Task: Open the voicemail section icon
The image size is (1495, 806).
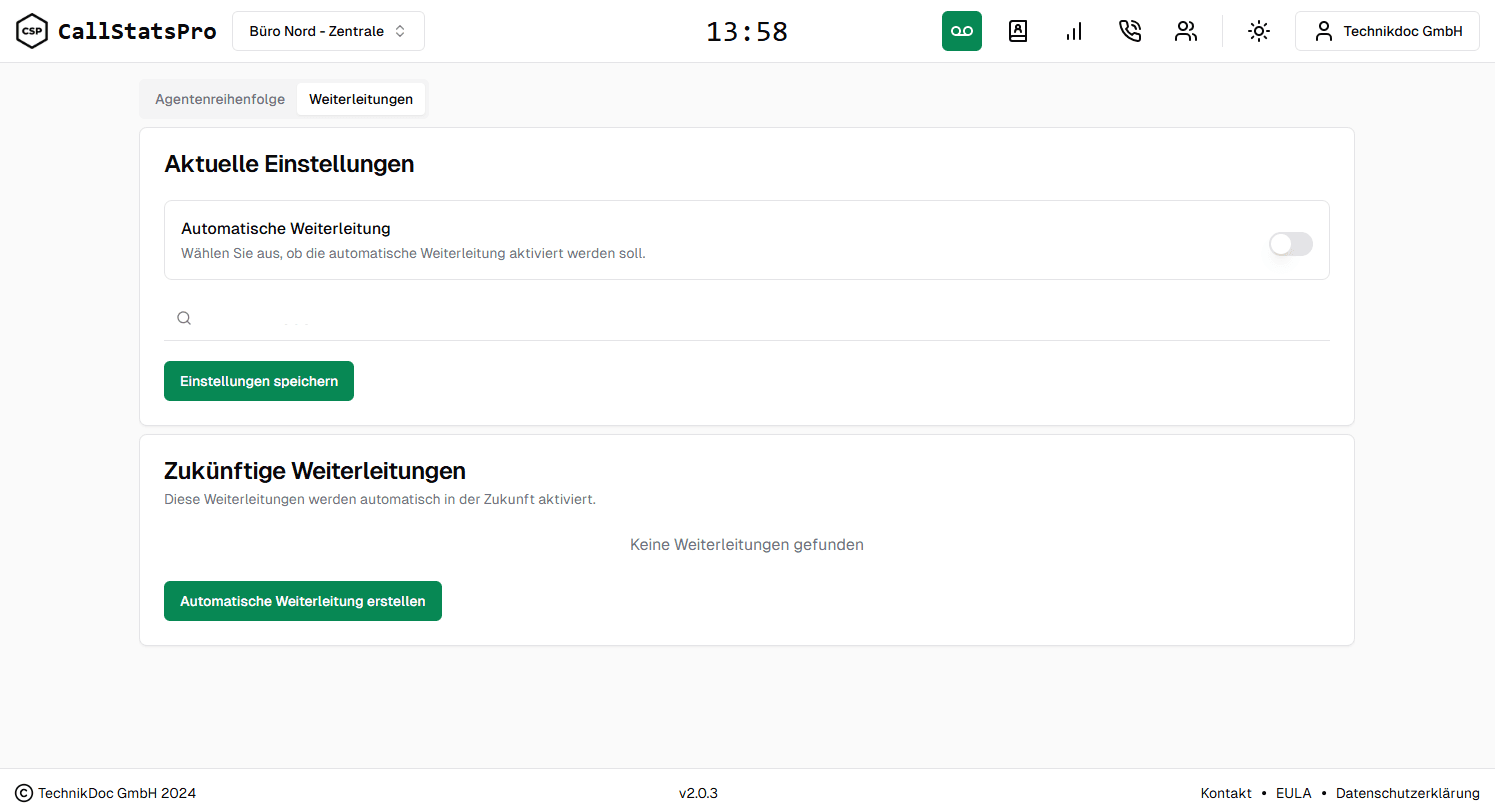Action: click(x=961, y=31)
